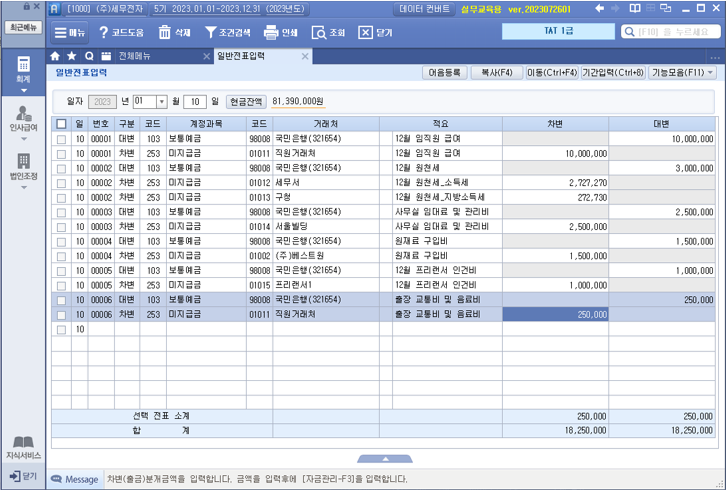Toggle the select-all header checkbox

pyautogui.click(x=61, y=124)
